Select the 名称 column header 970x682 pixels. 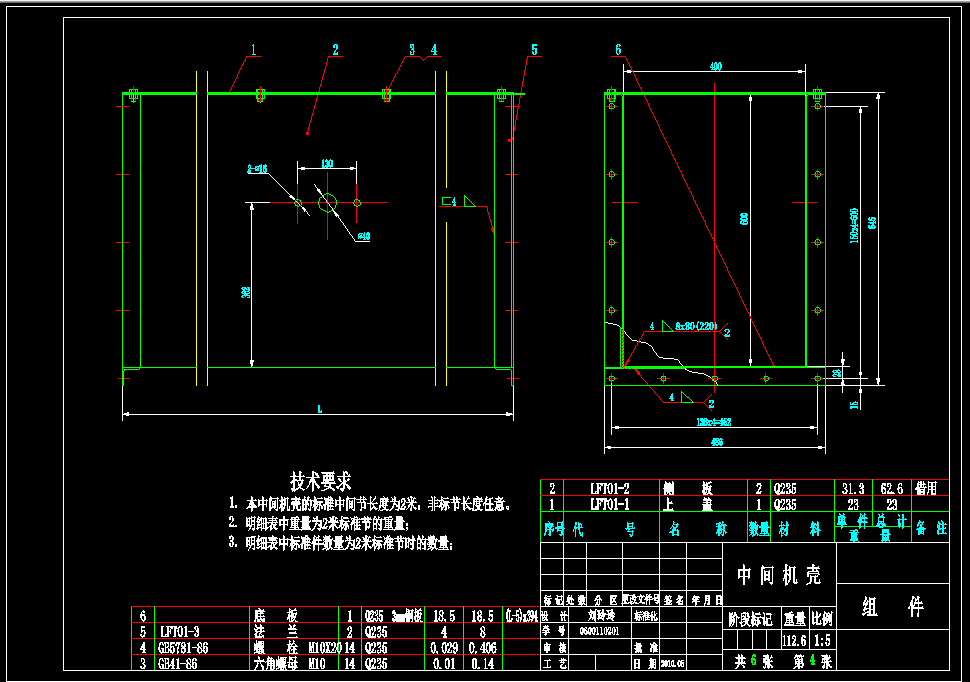pyautogui.click(x=697, y=529)
